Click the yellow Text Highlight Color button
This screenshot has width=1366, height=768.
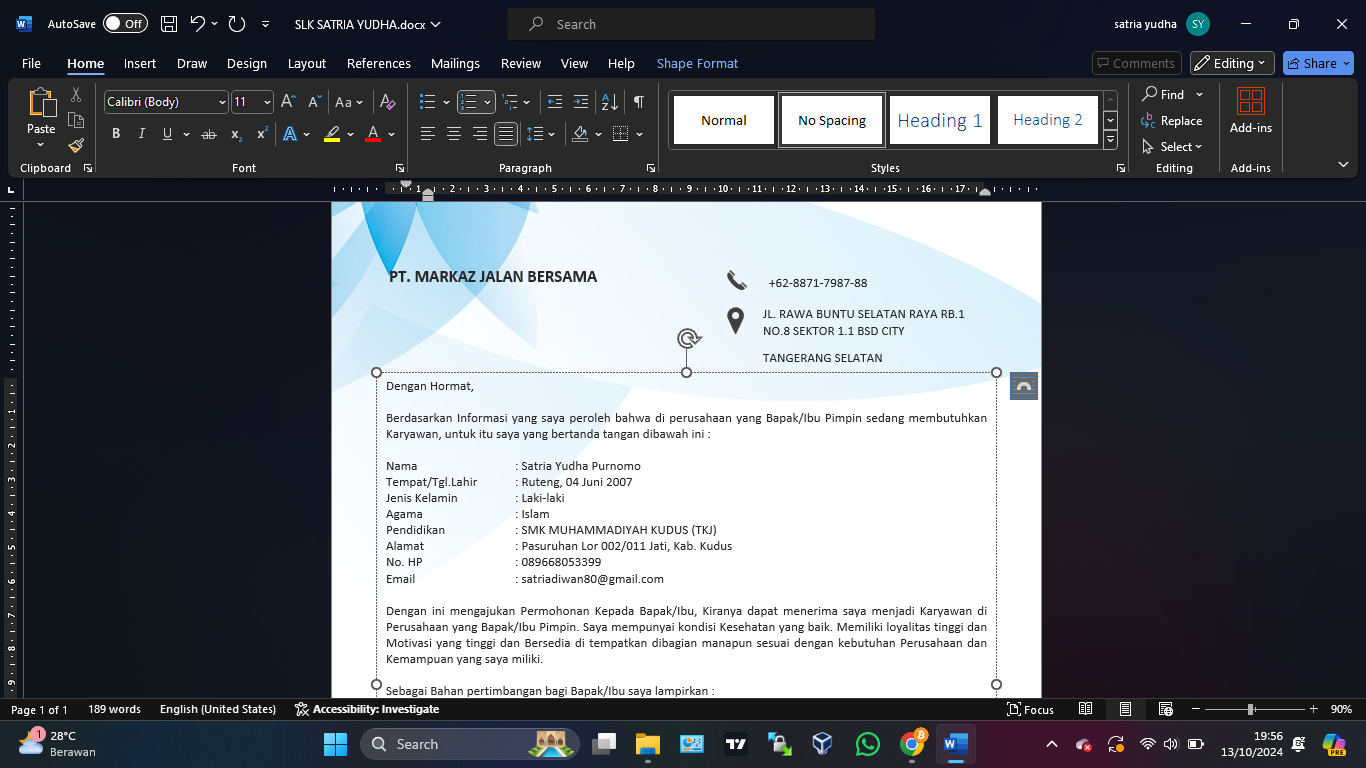click(332, 134)
